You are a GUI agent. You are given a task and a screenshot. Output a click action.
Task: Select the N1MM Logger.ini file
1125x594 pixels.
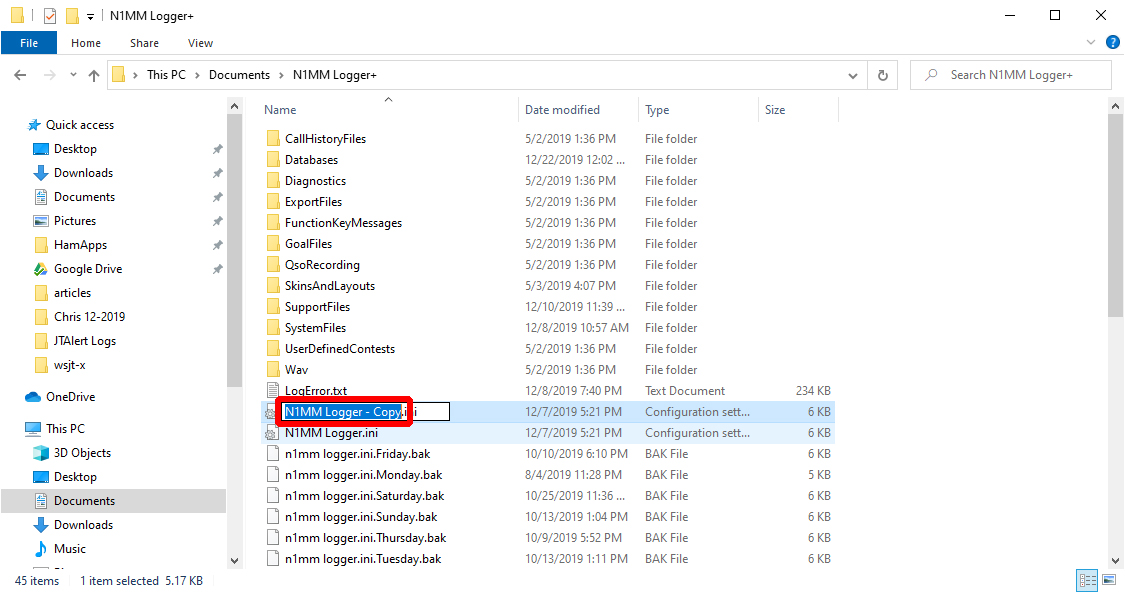331,433
